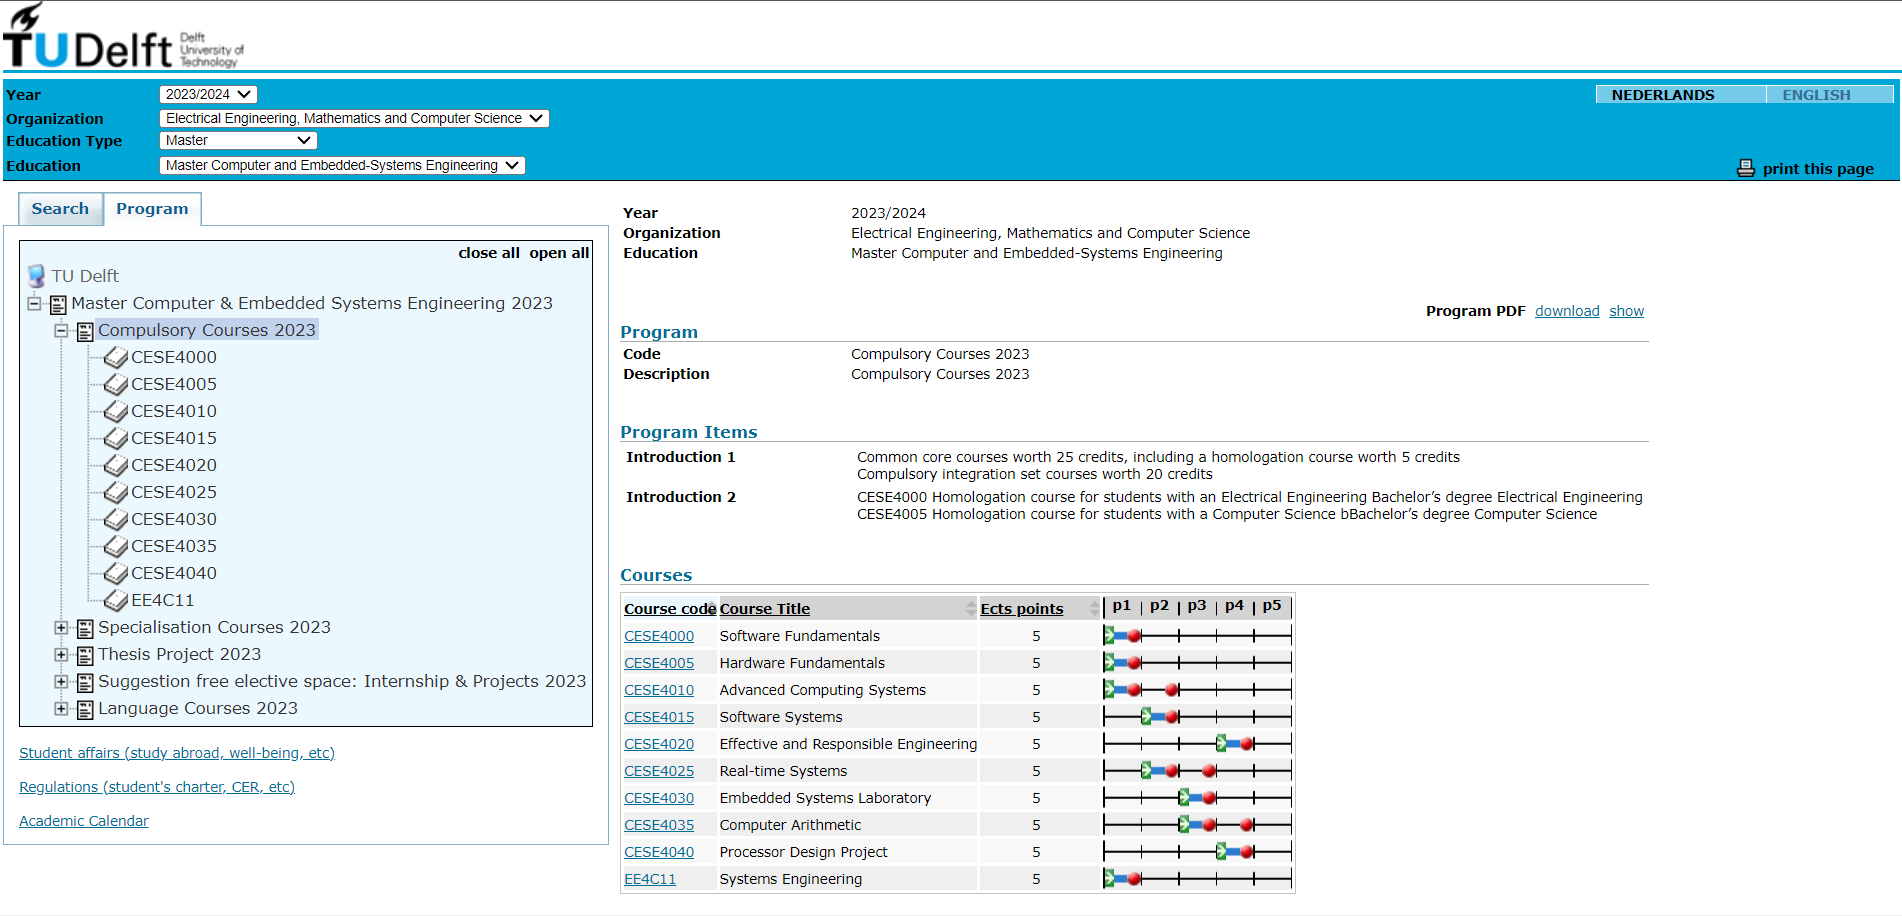Click the document icon of Master Computer & Embedded Systems Engineering 2023
The height and width of the screenshot is (916, 1902).
[x=59, y=304]
